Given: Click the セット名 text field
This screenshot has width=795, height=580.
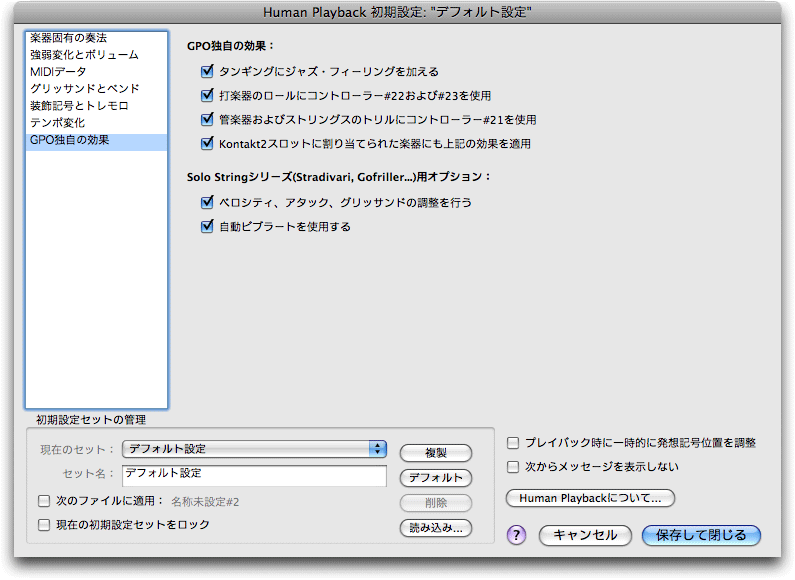Looking at the screenshot, I should click(255, 476).
